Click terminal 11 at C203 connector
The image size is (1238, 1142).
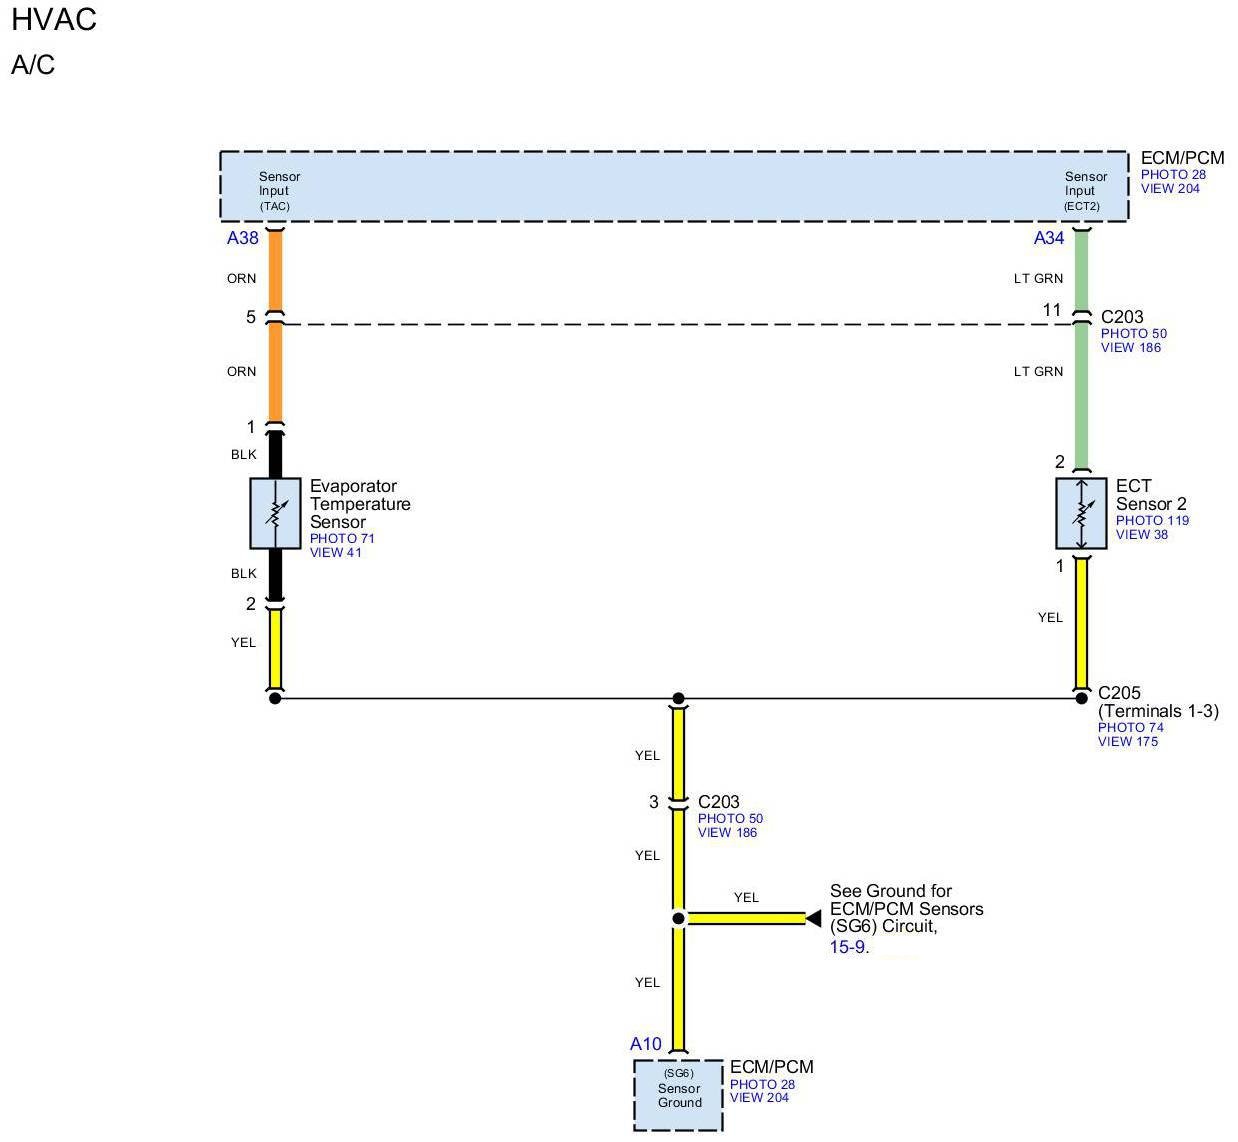(x=1051, y=310)
